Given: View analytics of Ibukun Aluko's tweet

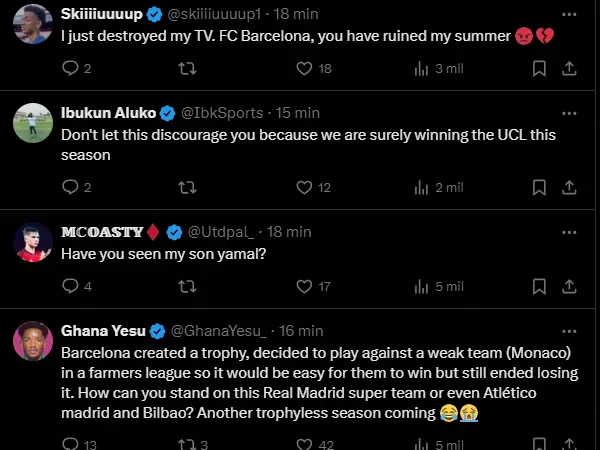Looking at the screenshot, I should 421,187.
